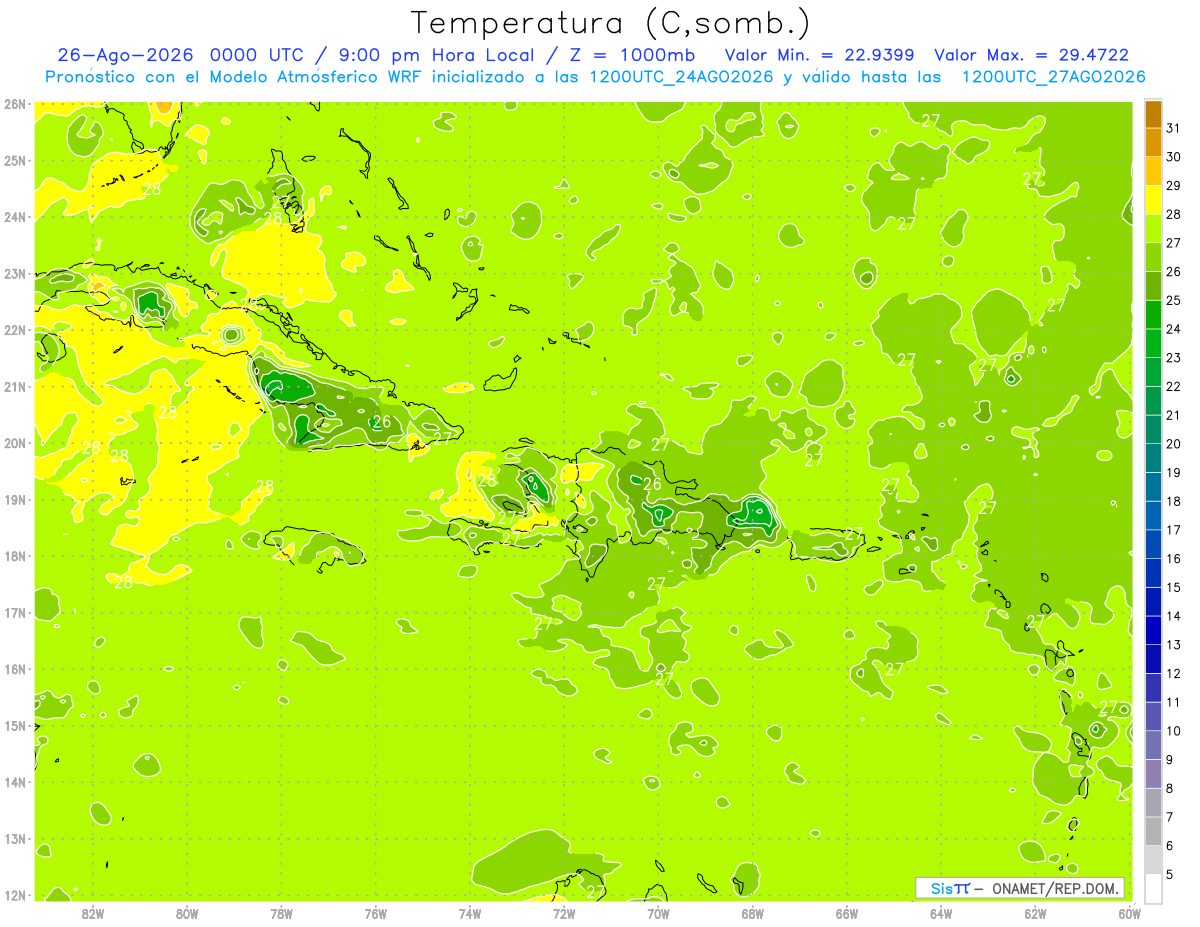This screenshot has width=1200, height=927.
Task: Click the 72W longitude axis label
Action: [x=564, y=913]
